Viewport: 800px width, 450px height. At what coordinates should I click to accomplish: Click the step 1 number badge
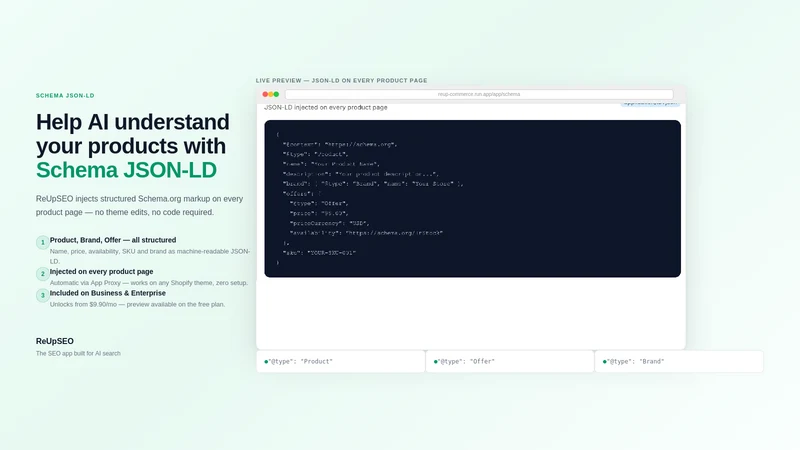pos(43,242)
